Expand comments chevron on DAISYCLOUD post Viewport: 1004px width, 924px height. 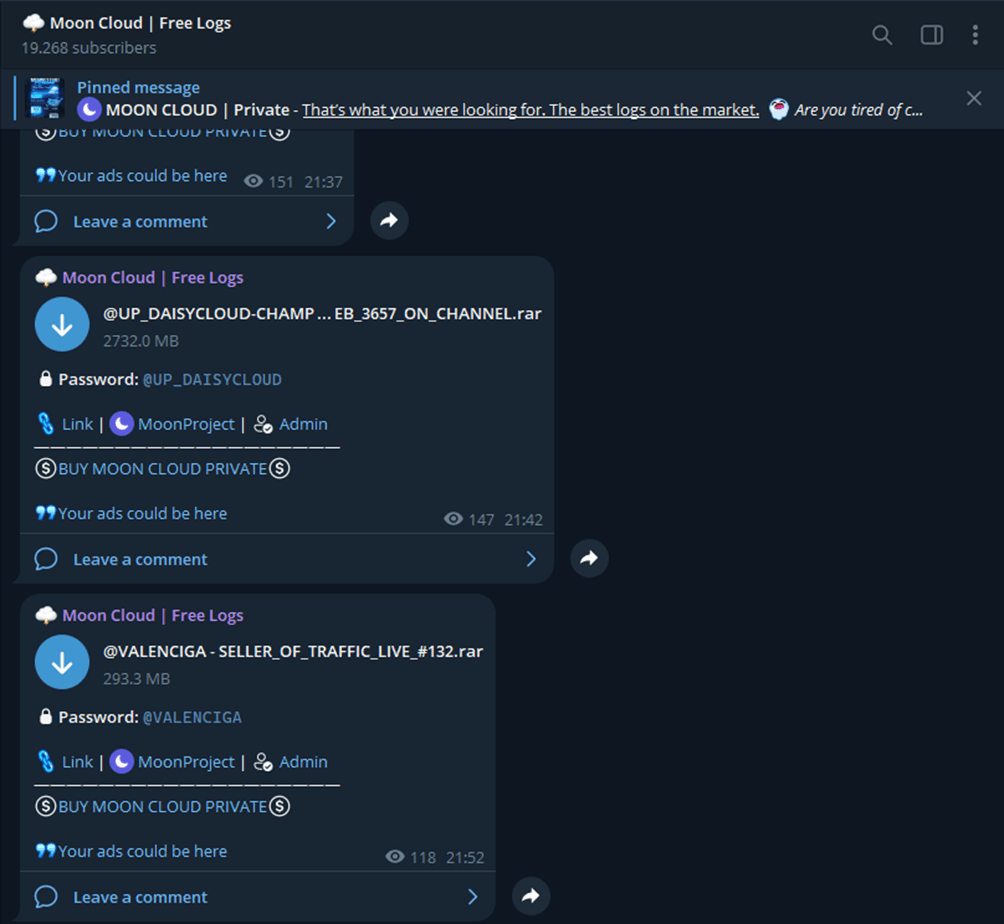click(x=531, y=559)
